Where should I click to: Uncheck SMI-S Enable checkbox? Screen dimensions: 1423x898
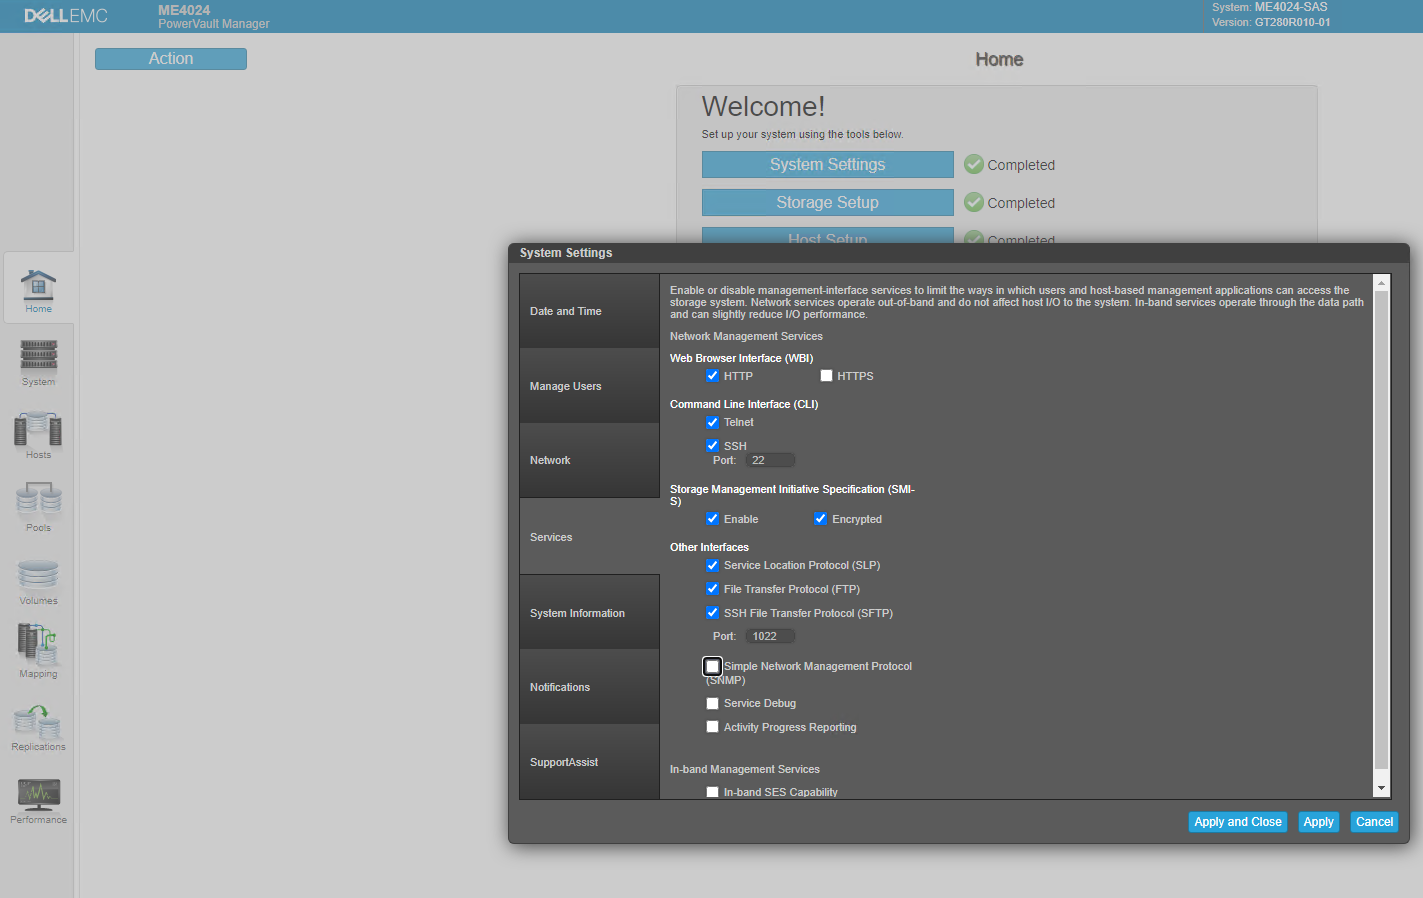point(713,519)
